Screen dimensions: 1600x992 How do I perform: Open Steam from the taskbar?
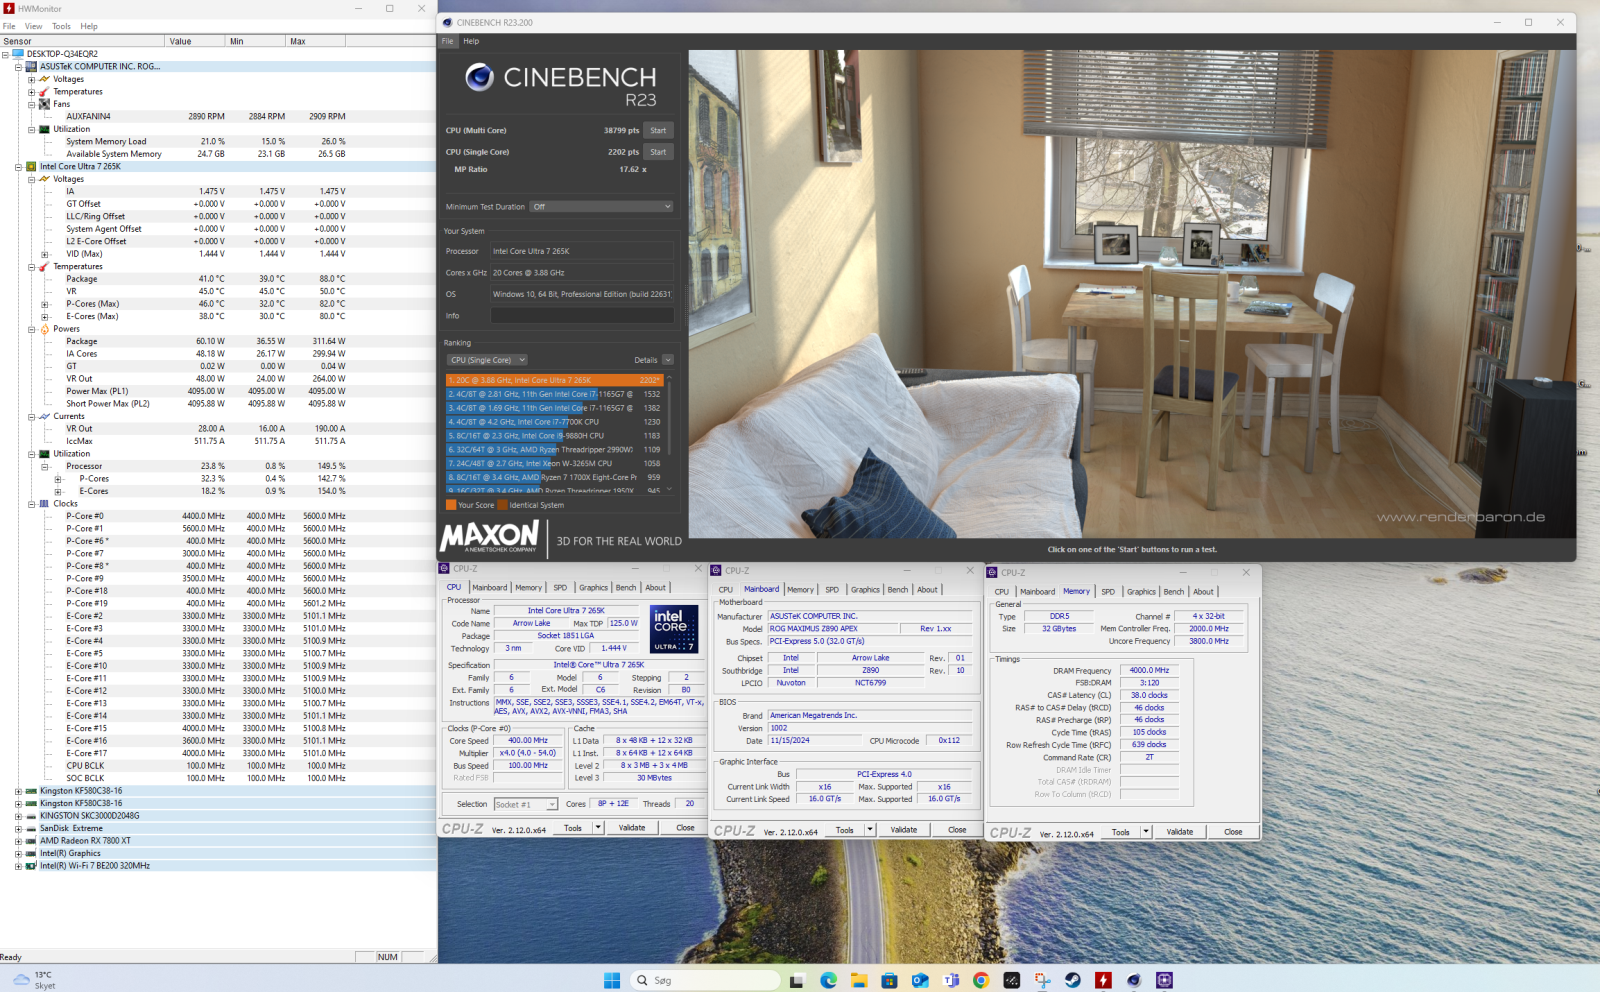coord(1072,980)
